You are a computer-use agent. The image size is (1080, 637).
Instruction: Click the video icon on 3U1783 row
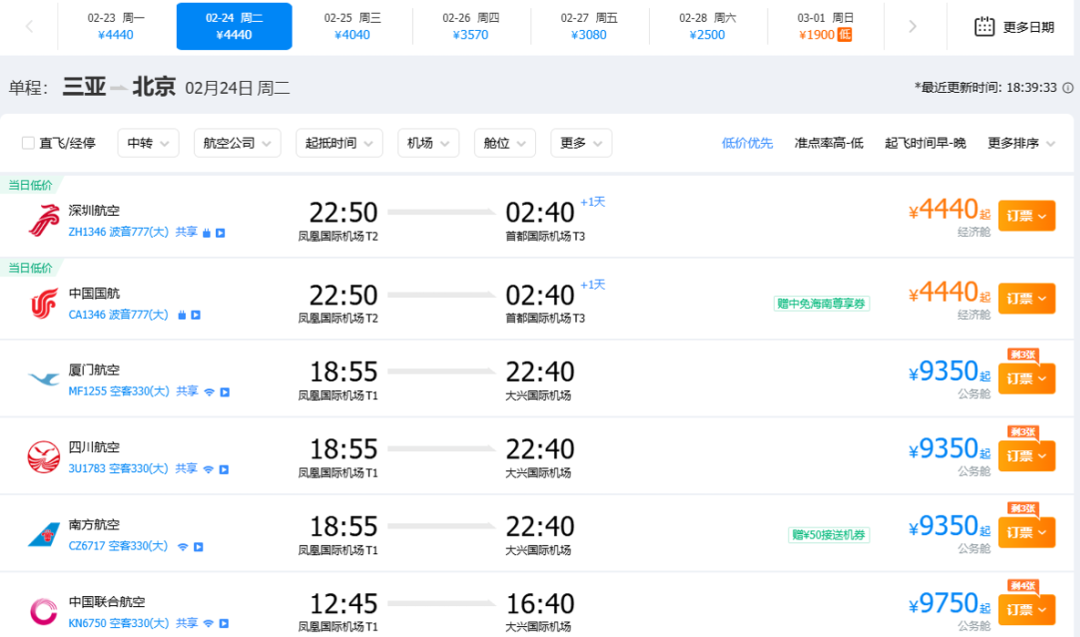point(224,469)
